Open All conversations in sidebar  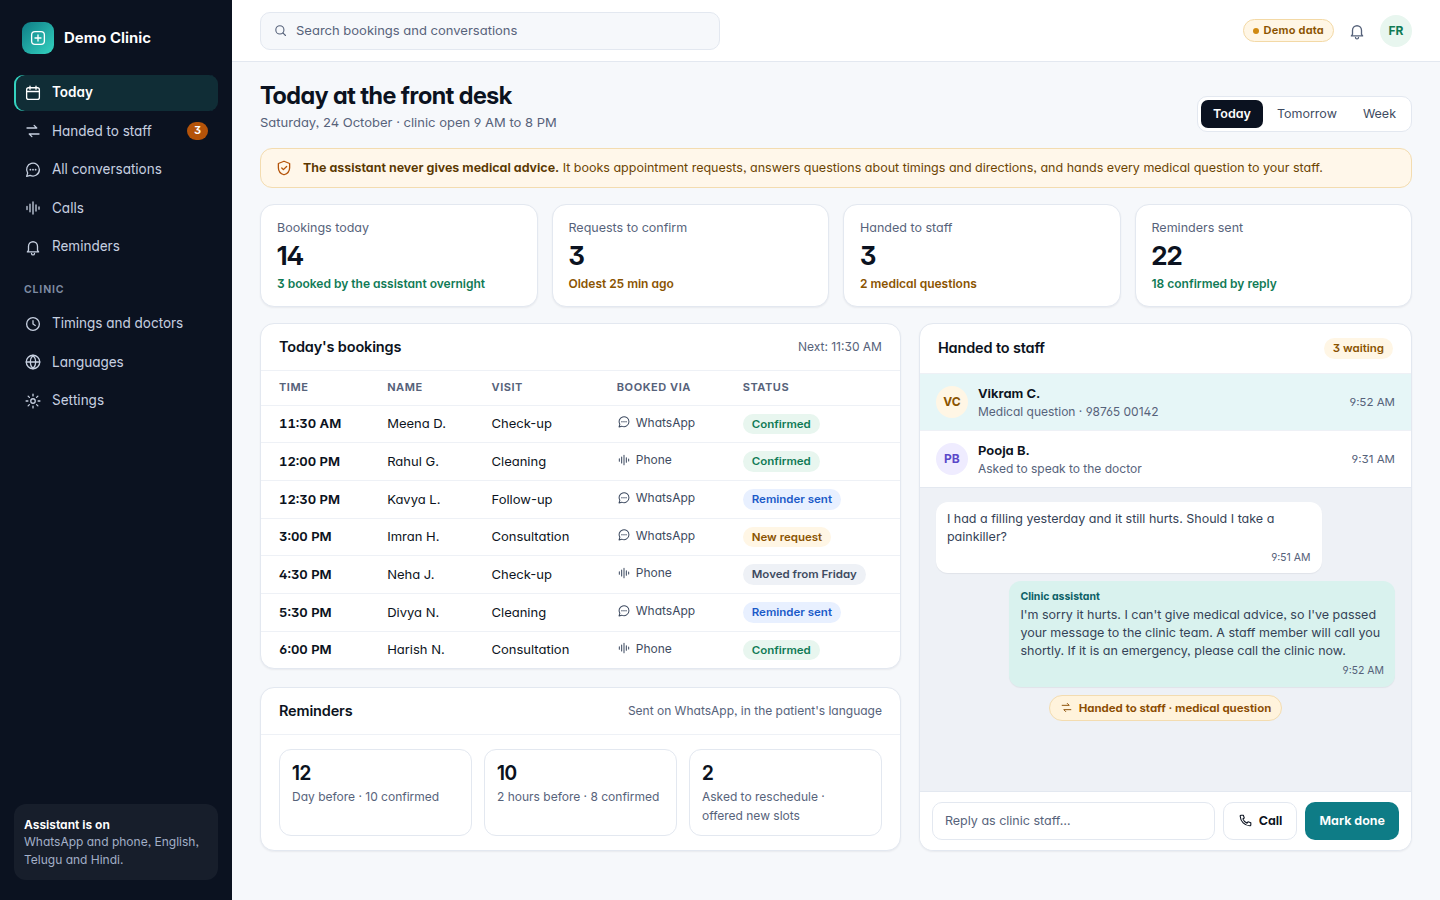coord(116,170)
